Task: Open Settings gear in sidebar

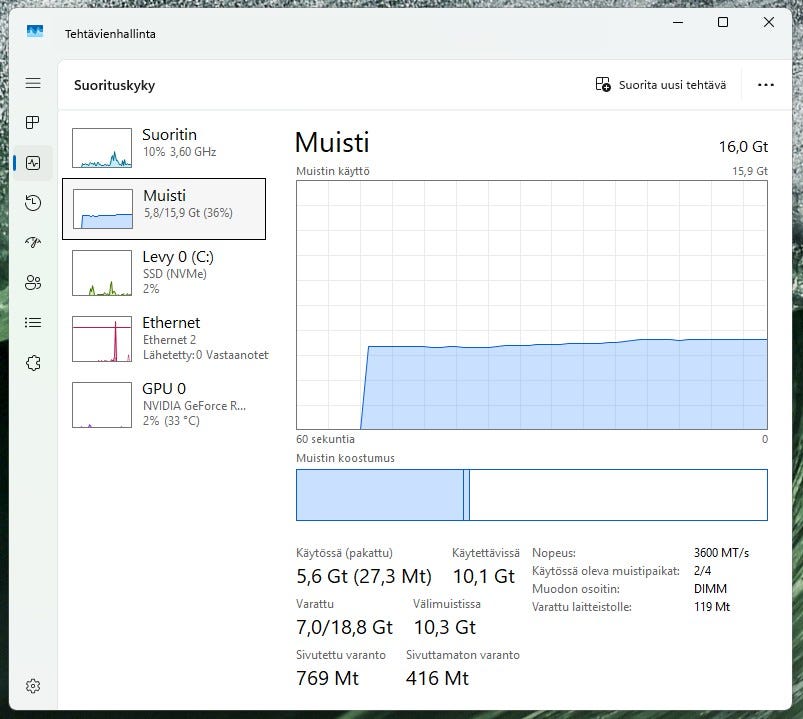Action: [x=33, y=686]
